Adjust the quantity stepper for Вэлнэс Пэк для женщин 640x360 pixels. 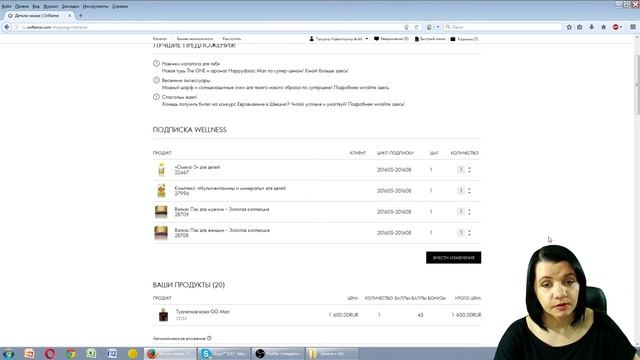tap(469, 233)
